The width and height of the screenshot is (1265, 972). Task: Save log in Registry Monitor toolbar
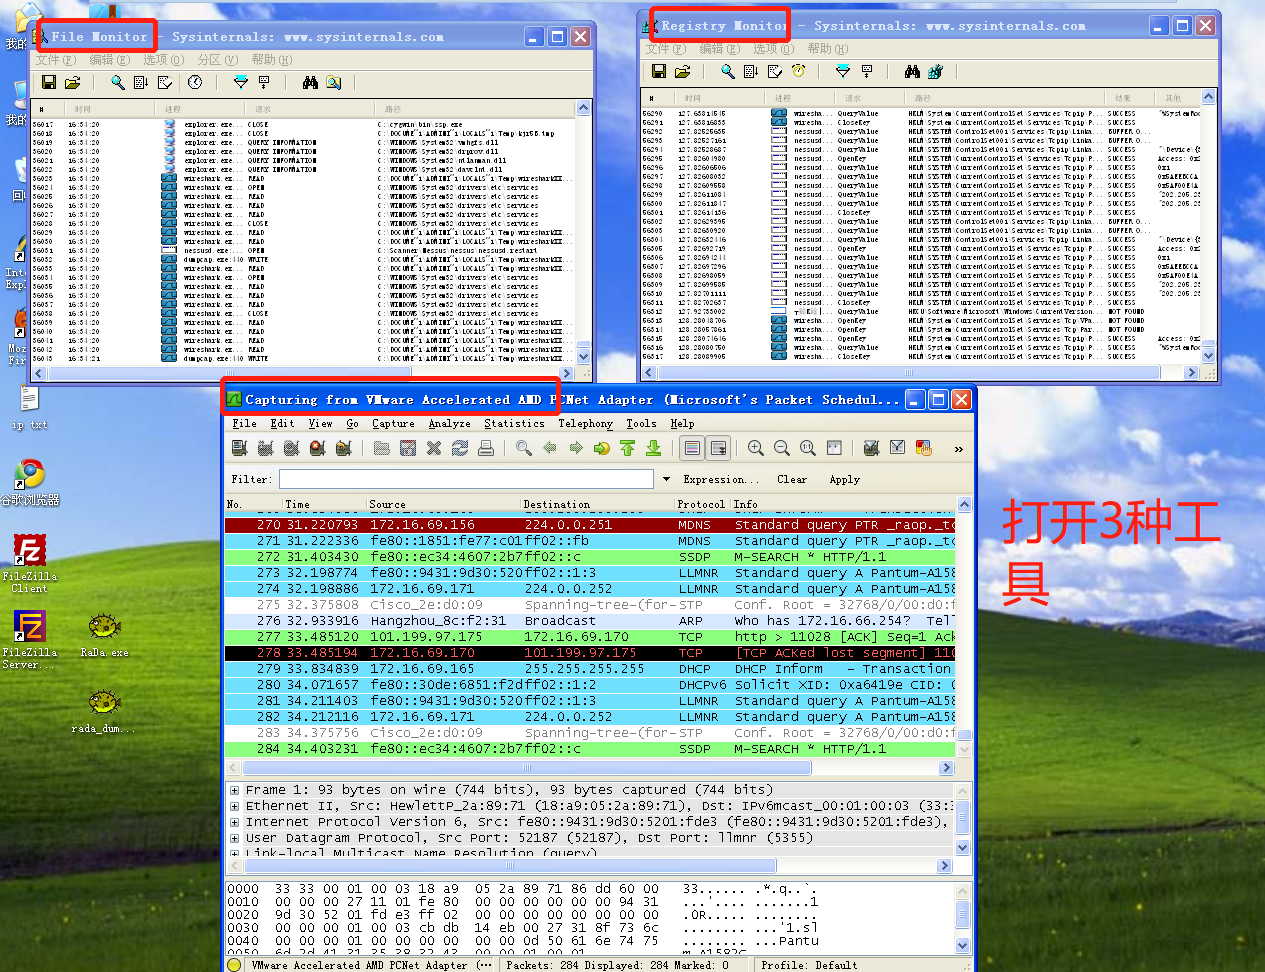(x=658, y=71)
